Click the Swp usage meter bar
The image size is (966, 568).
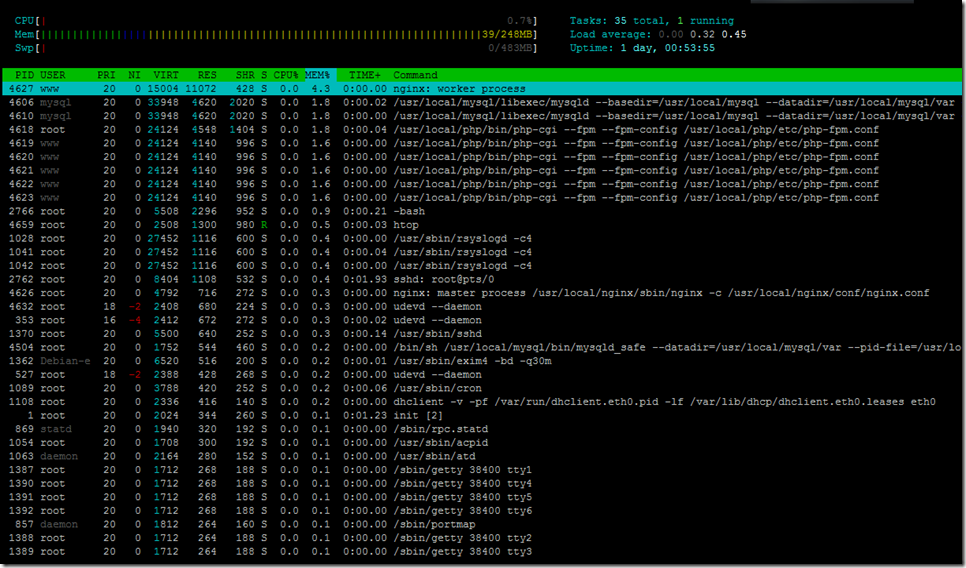tap(276, 48)
